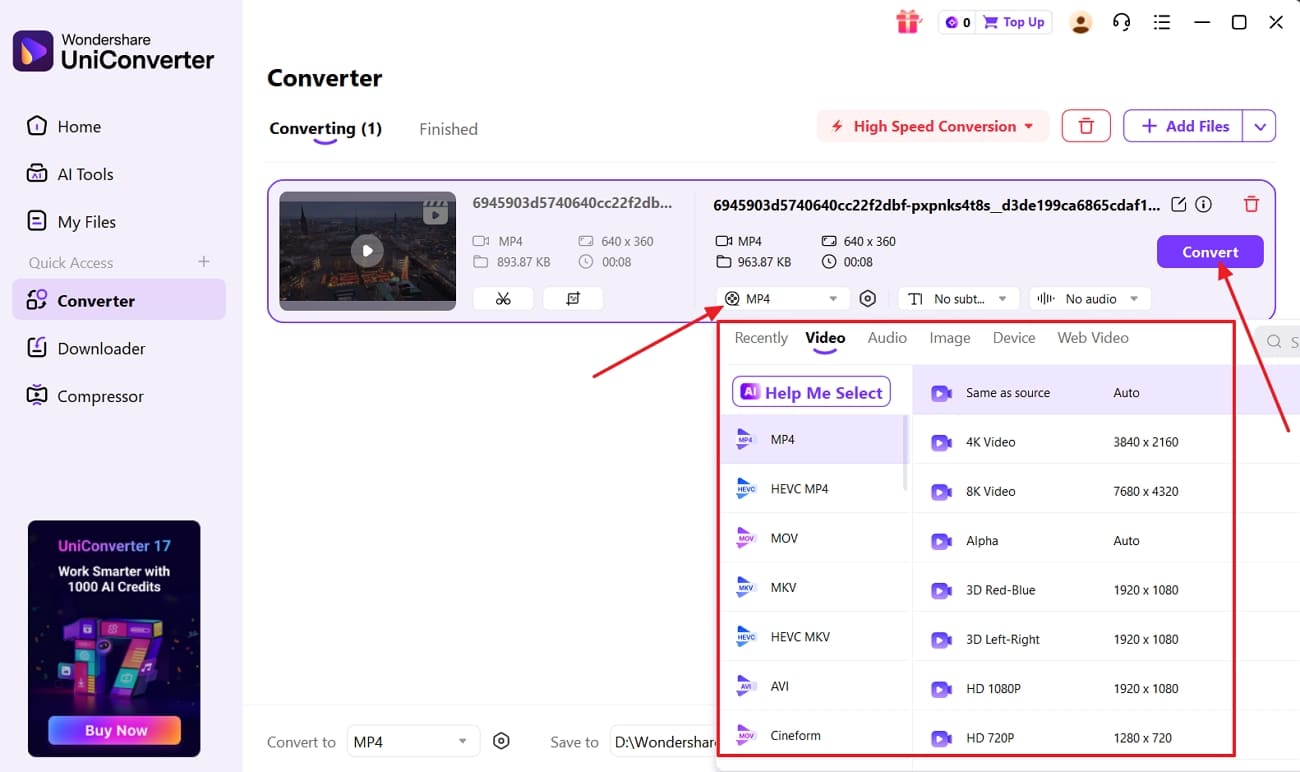
Task: Click the Save to path field
Action: click(x=664, y=741)
